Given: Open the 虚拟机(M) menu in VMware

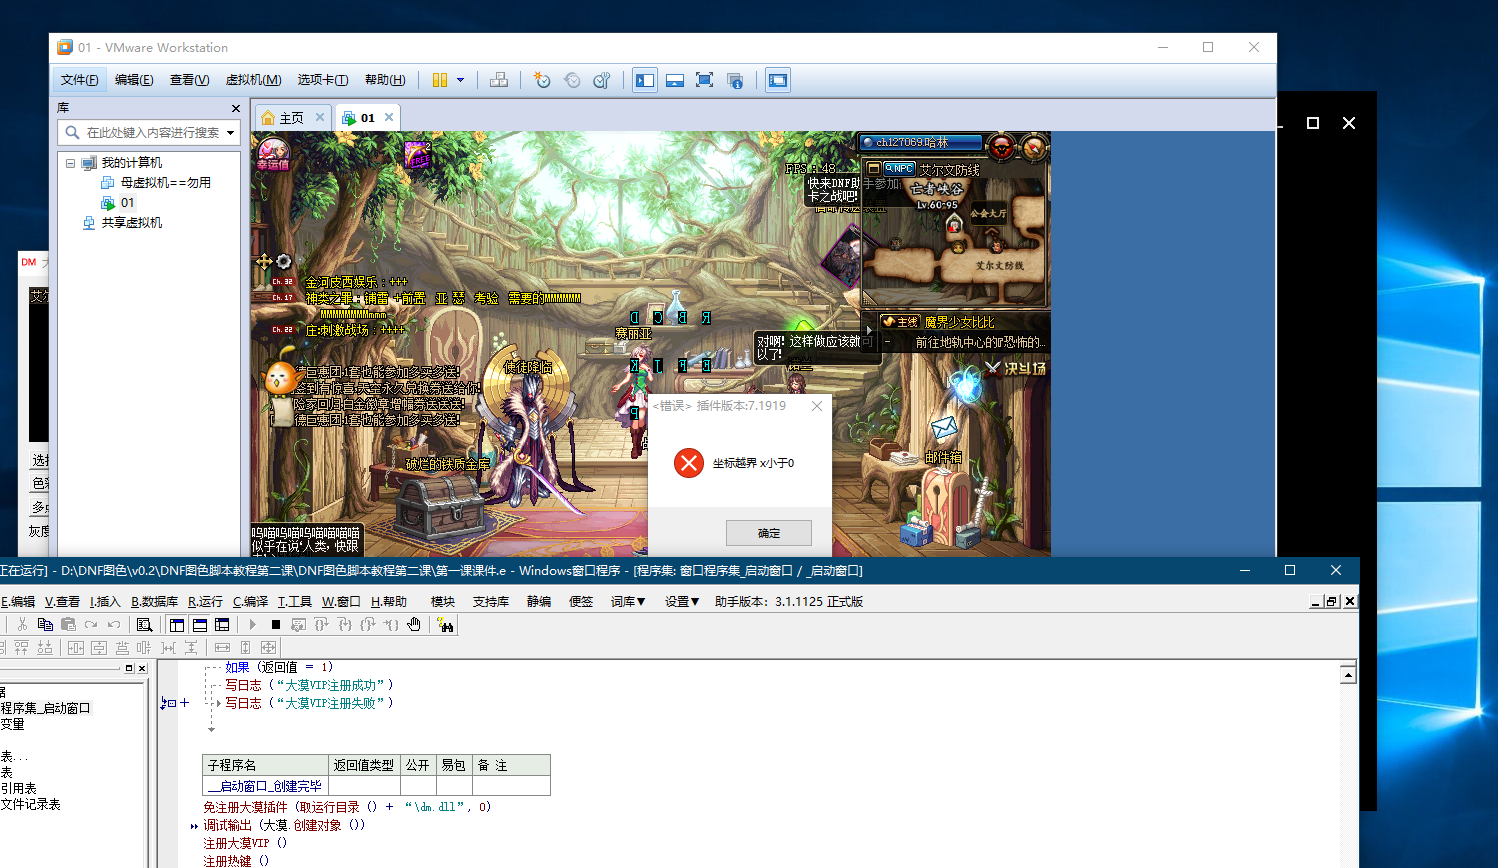Looking at the screenshot, I should click(x=253, y=80).
